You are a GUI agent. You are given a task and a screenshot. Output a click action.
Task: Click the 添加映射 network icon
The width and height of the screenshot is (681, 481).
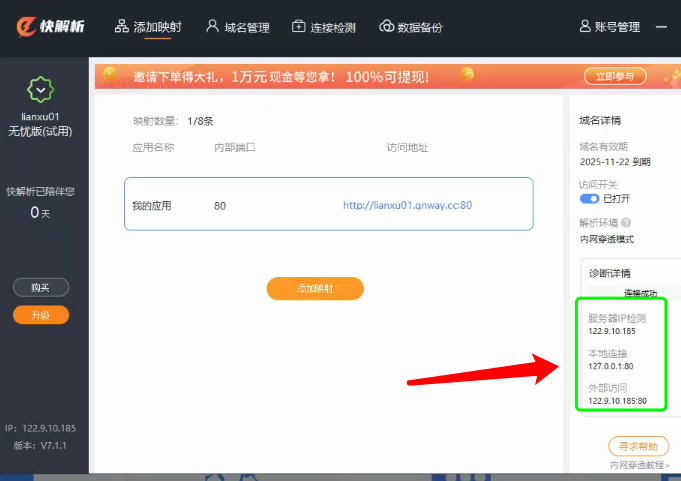pos(122,26)
